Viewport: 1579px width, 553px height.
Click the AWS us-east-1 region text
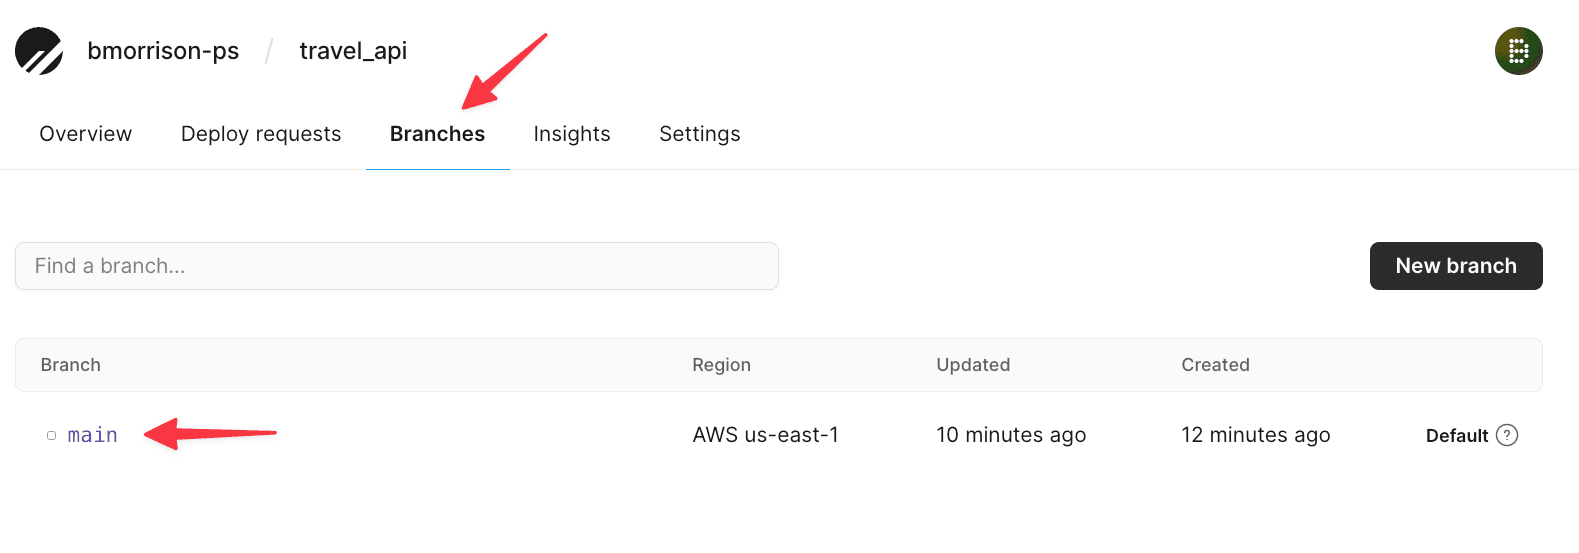click(x=765, y=435)
